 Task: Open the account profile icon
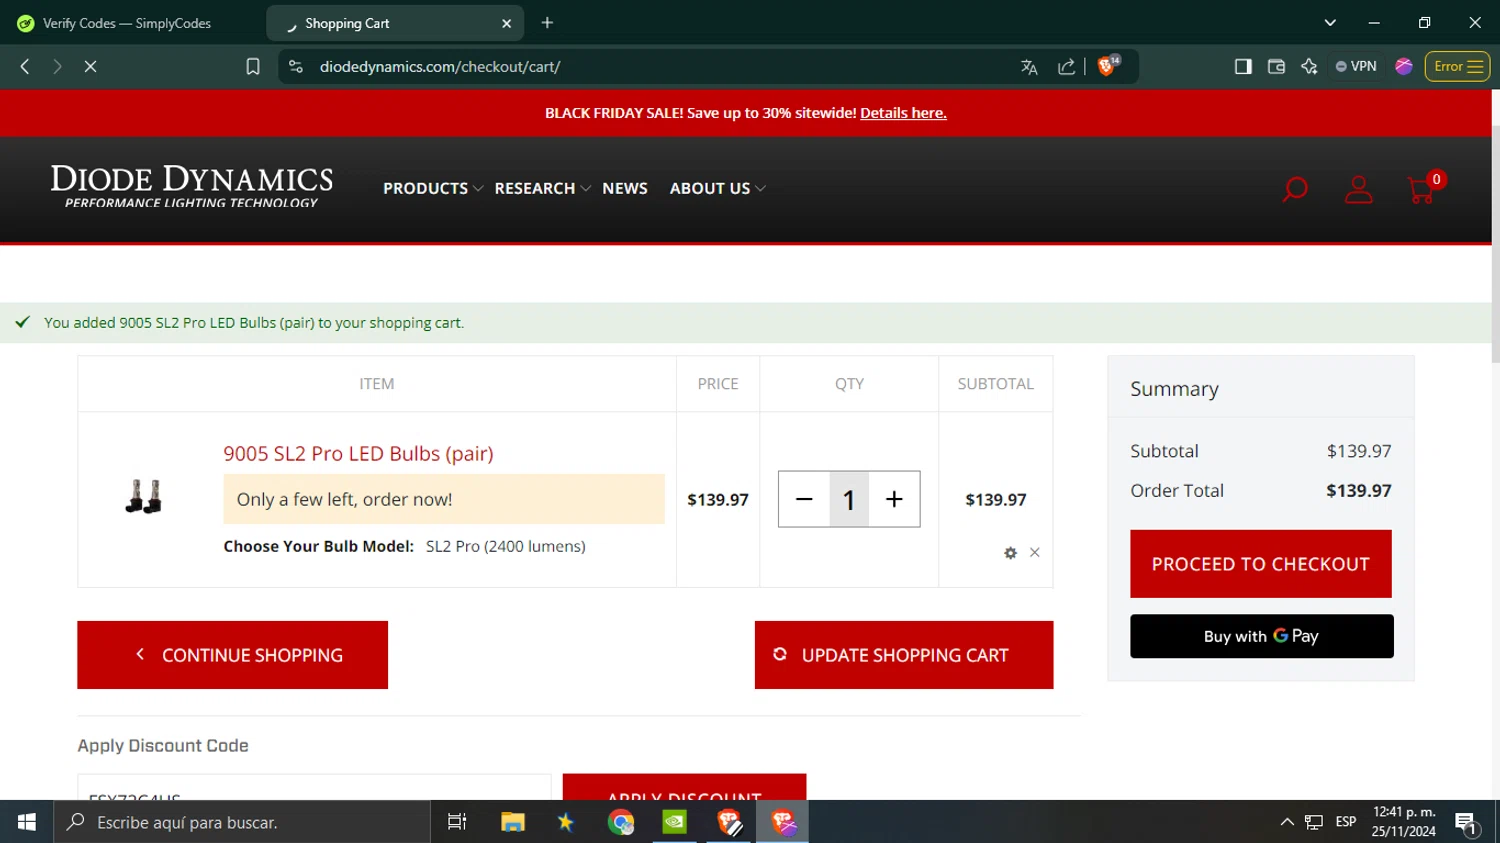pos(1358,189)
